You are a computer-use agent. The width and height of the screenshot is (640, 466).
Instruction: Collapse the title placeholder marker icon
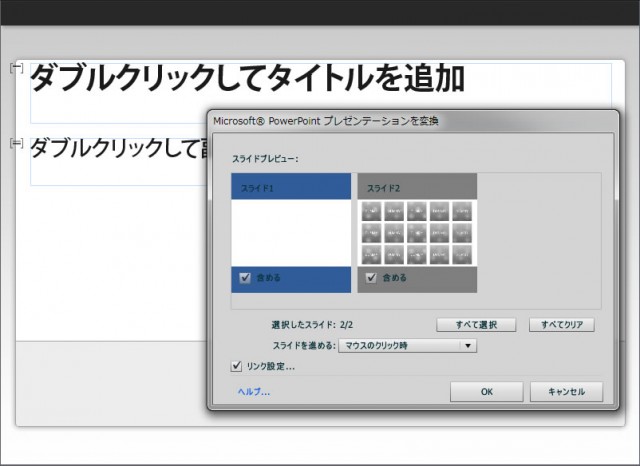(16, 68)
